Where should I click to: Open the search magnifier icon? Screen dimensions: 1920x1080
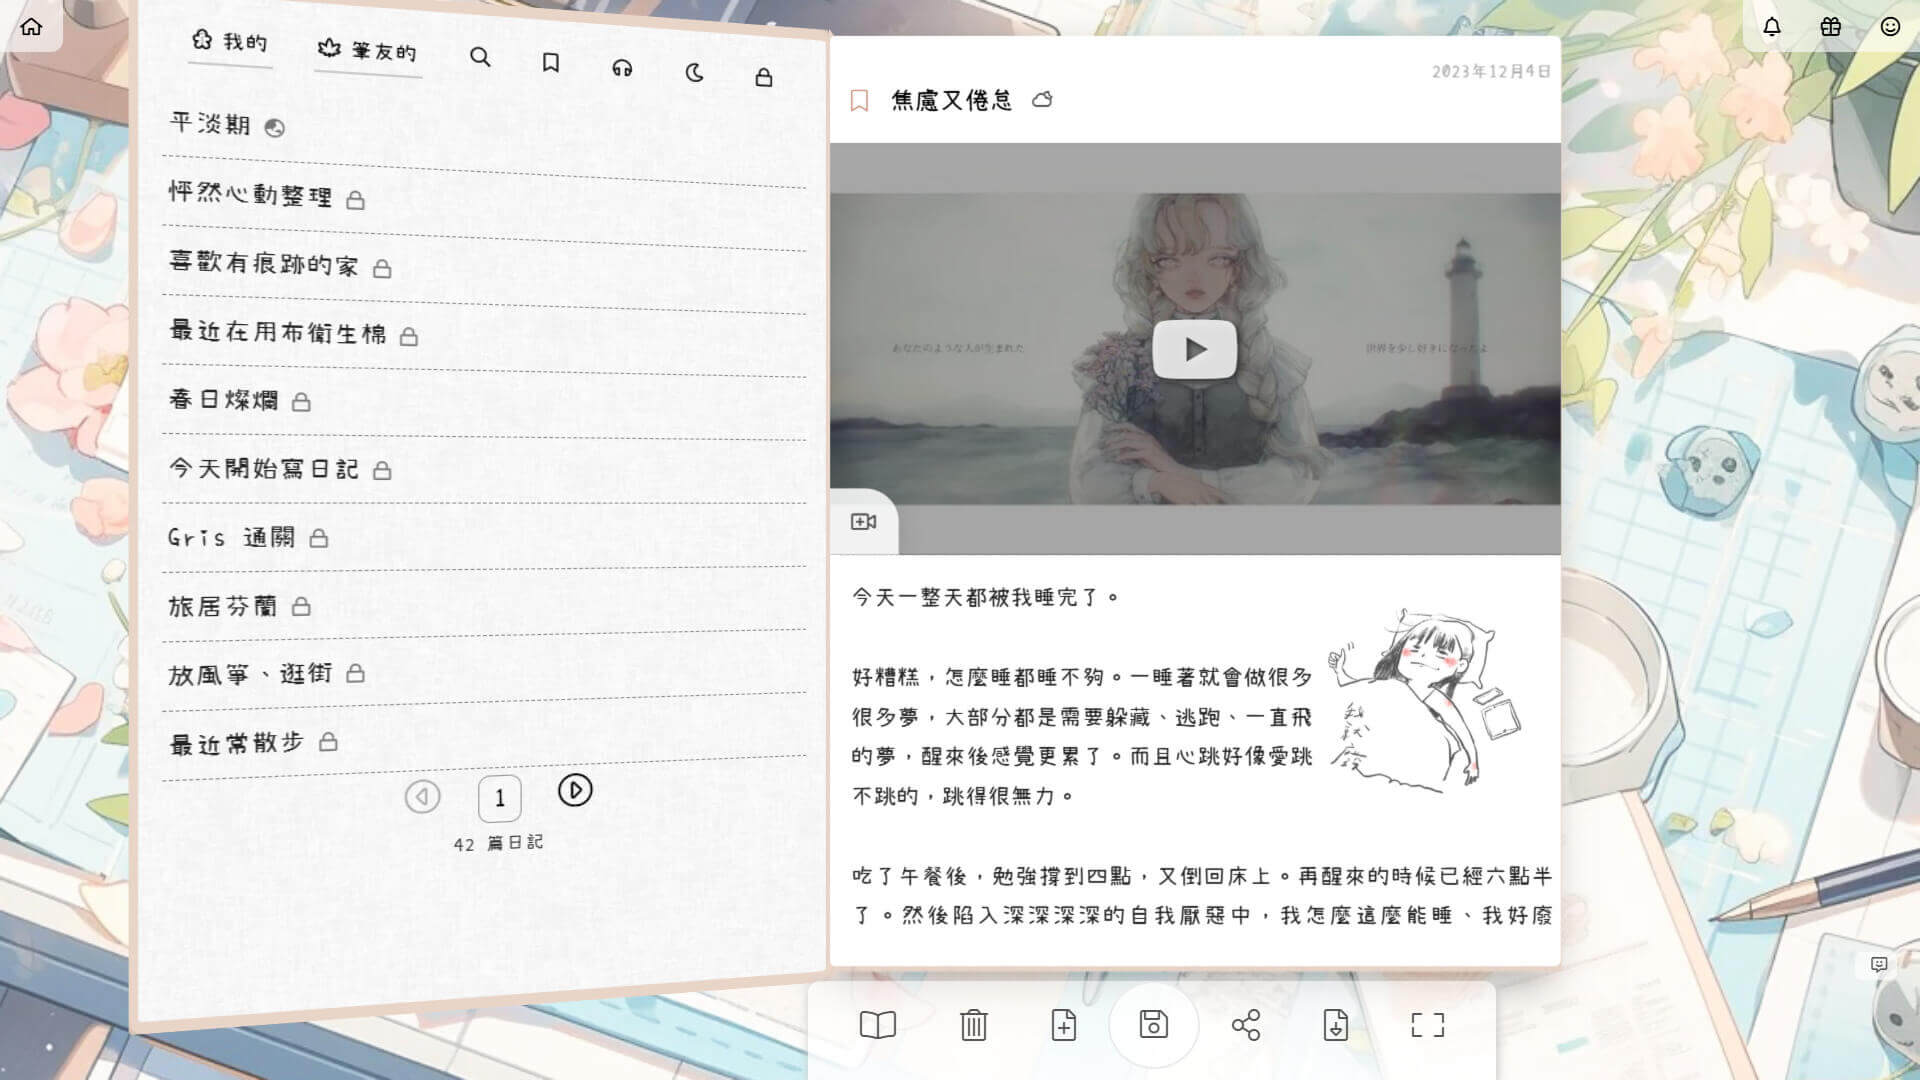(480, 58)
